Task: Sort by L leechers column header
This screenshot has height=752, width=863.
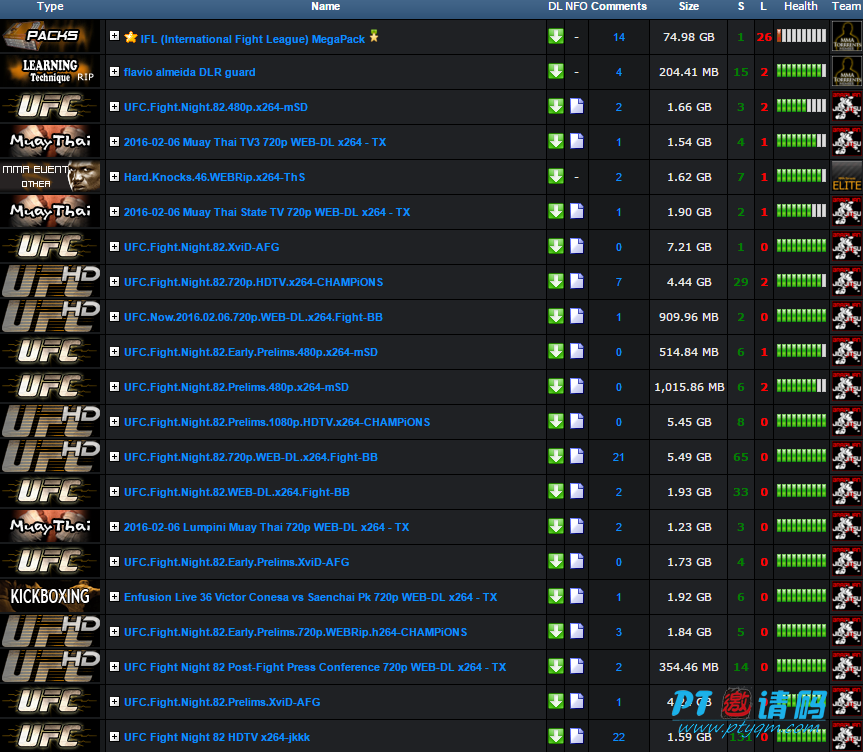Action: click(763, 6)
